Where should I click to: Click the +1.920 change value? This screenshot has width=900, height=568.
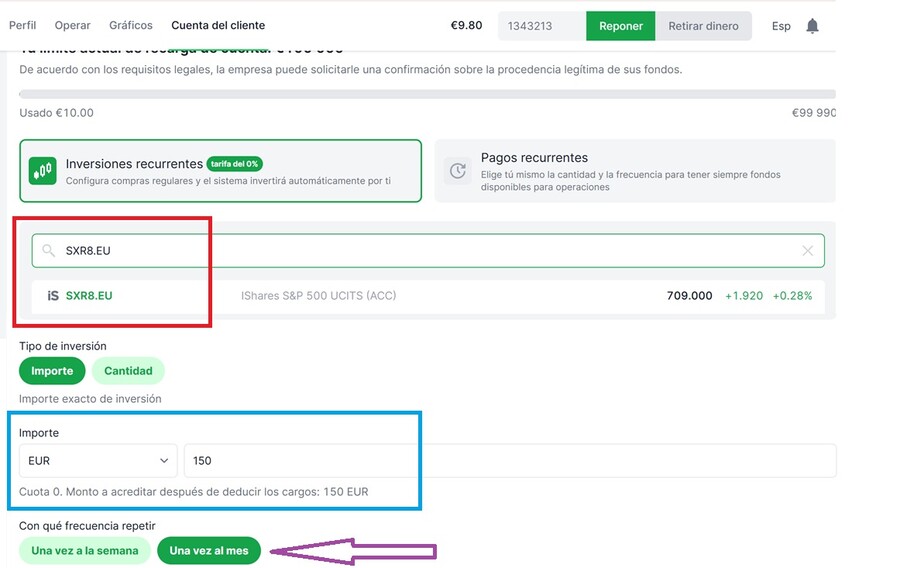(x=744, y=295)
